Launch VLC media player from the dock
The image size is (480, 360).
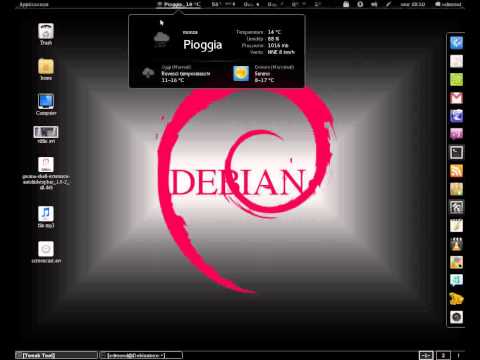coord(456,244)
